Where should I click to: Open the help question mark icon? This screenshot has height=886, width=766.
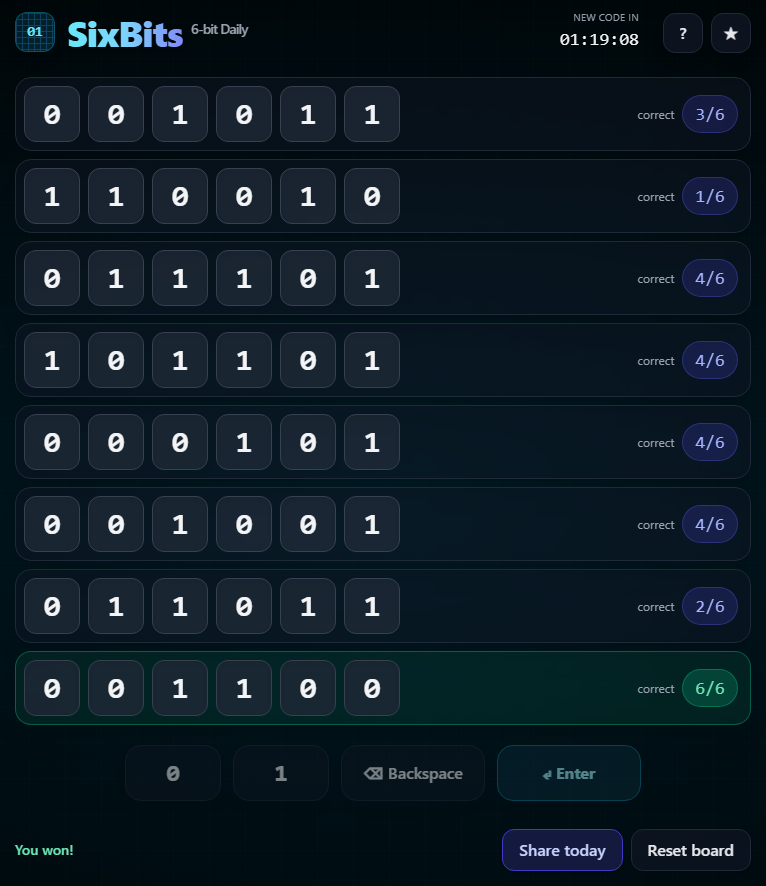pos(683,33)
